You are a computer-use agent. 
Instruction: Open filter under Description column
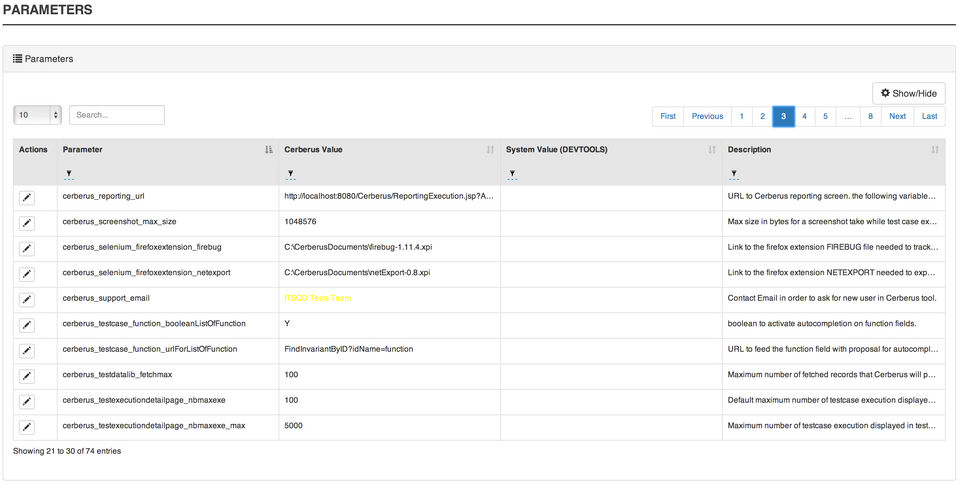click(733, 174)
